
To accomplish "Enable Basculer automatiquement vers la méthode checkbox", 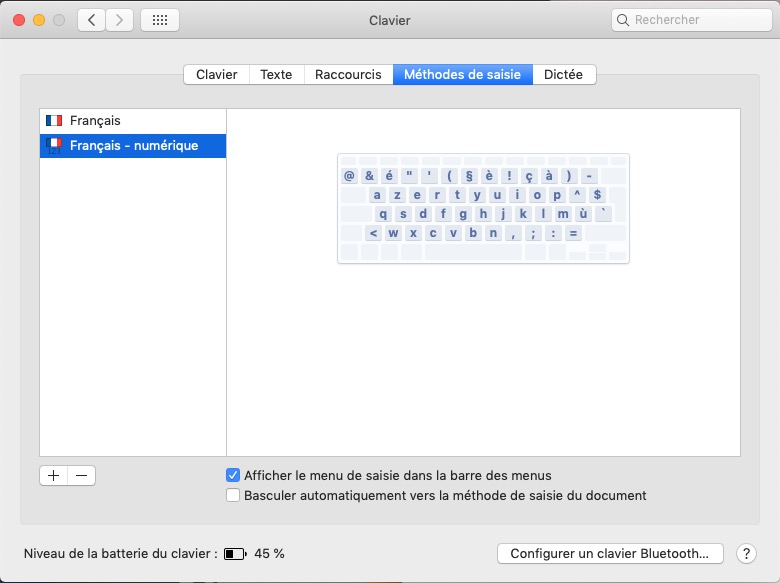I will (x=233, y=495).
